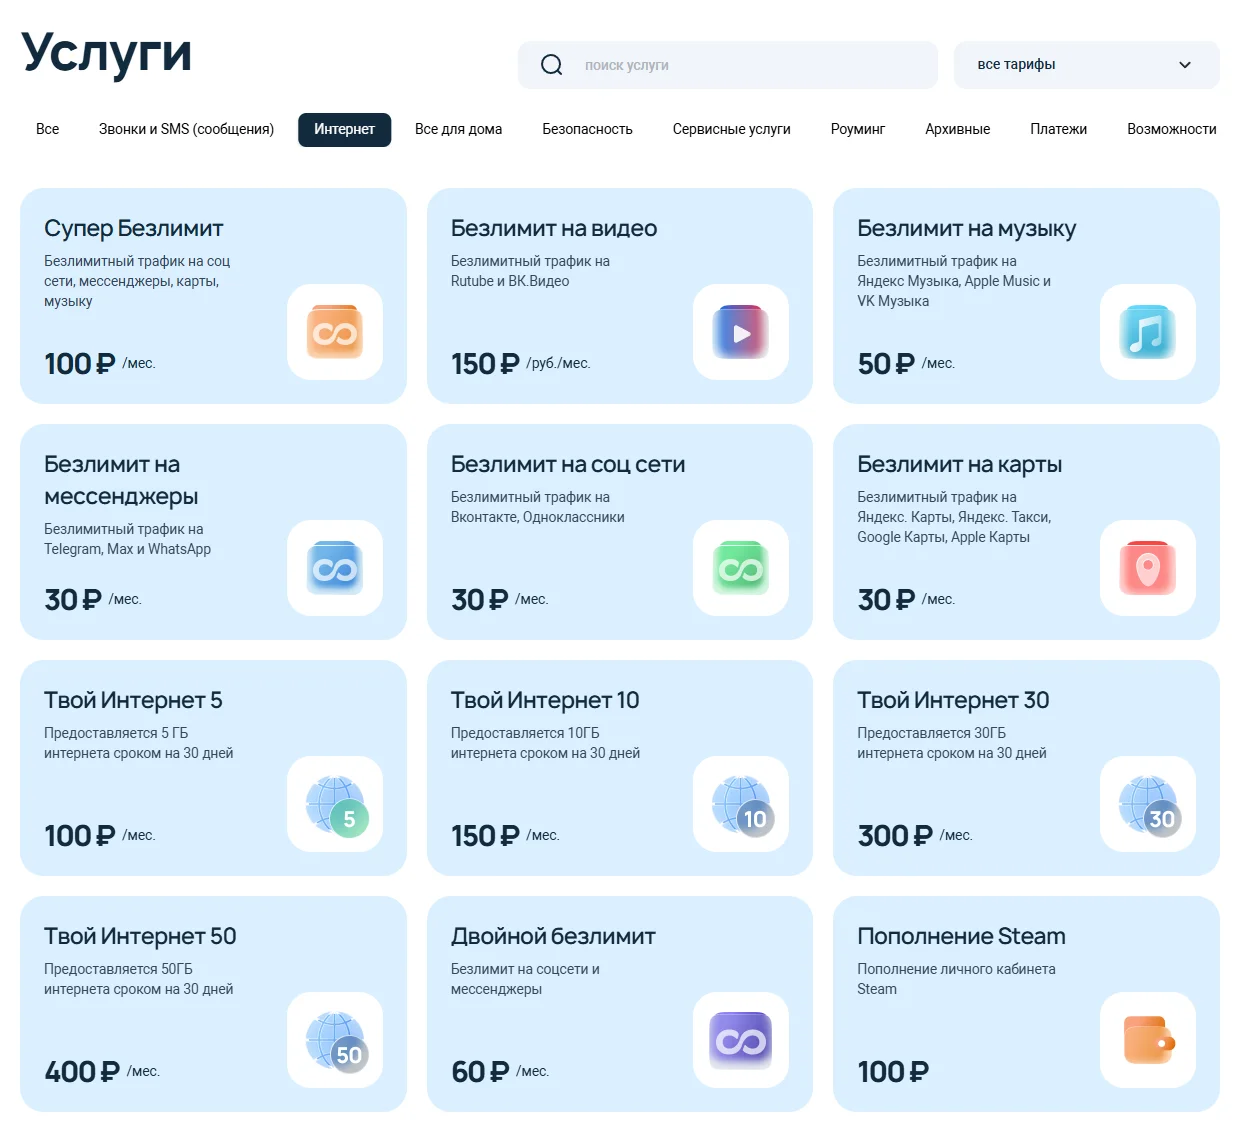Open the «Твой Интернет 10» title

tap(545, 700)
